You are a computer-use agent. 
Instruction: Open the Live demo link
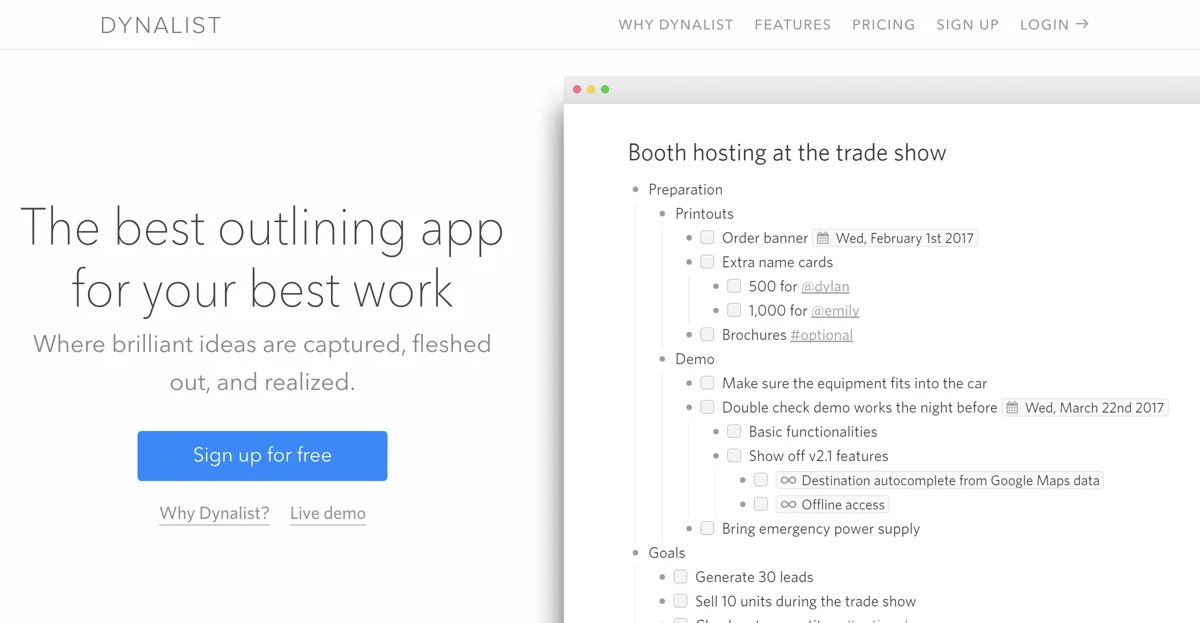click(327, 513)
